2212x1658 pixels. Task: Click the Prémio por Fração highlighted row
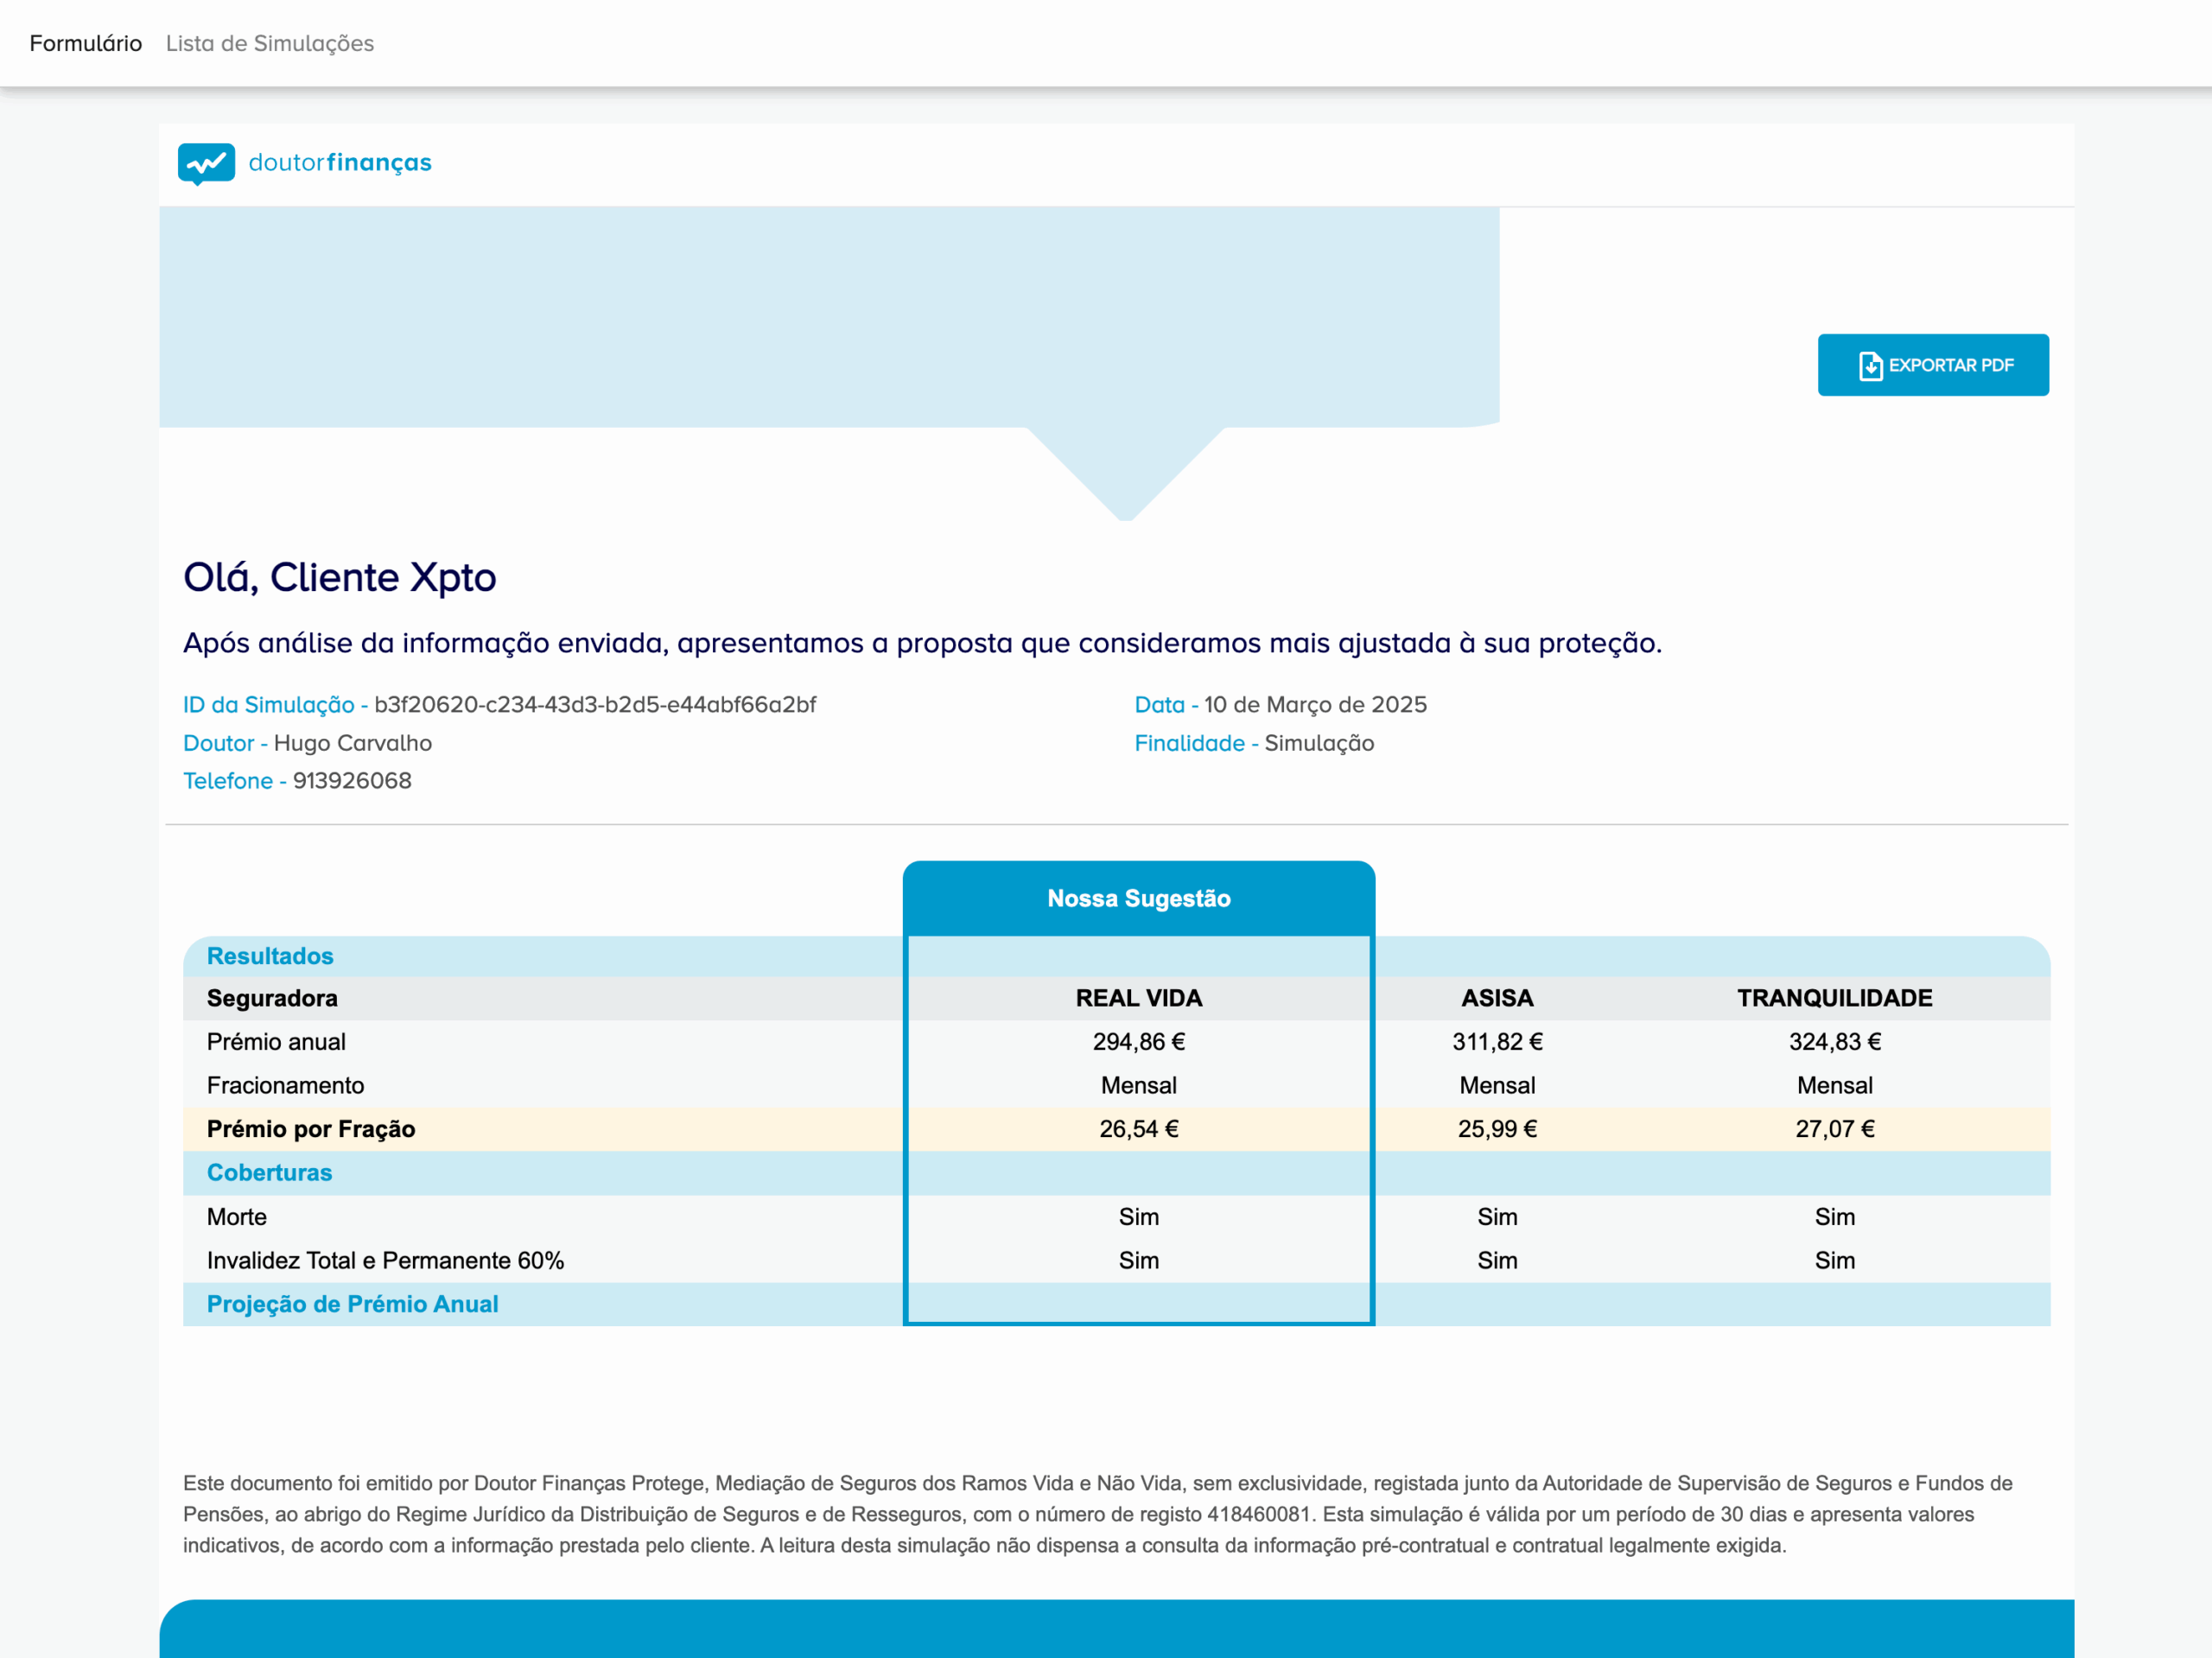pos(311,1129)
